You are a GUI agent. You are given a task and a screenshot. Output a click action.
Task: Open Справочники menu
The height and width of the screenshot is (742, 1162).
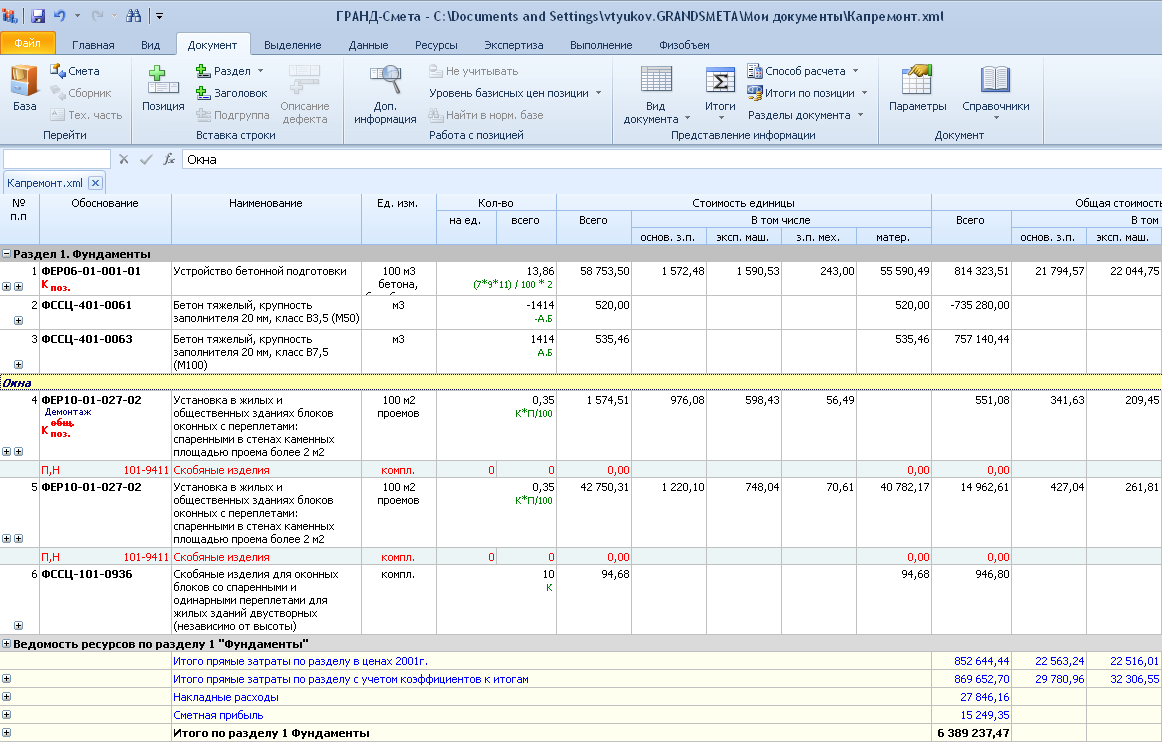tap(995, 93)
